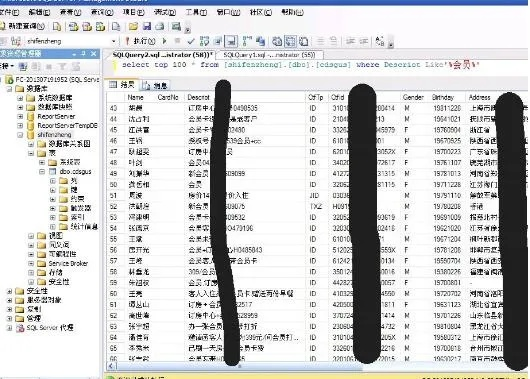Screen dimensions: 530x379
Task: Click the Comment Out Selected Lines icon
Action: [320, 41]
